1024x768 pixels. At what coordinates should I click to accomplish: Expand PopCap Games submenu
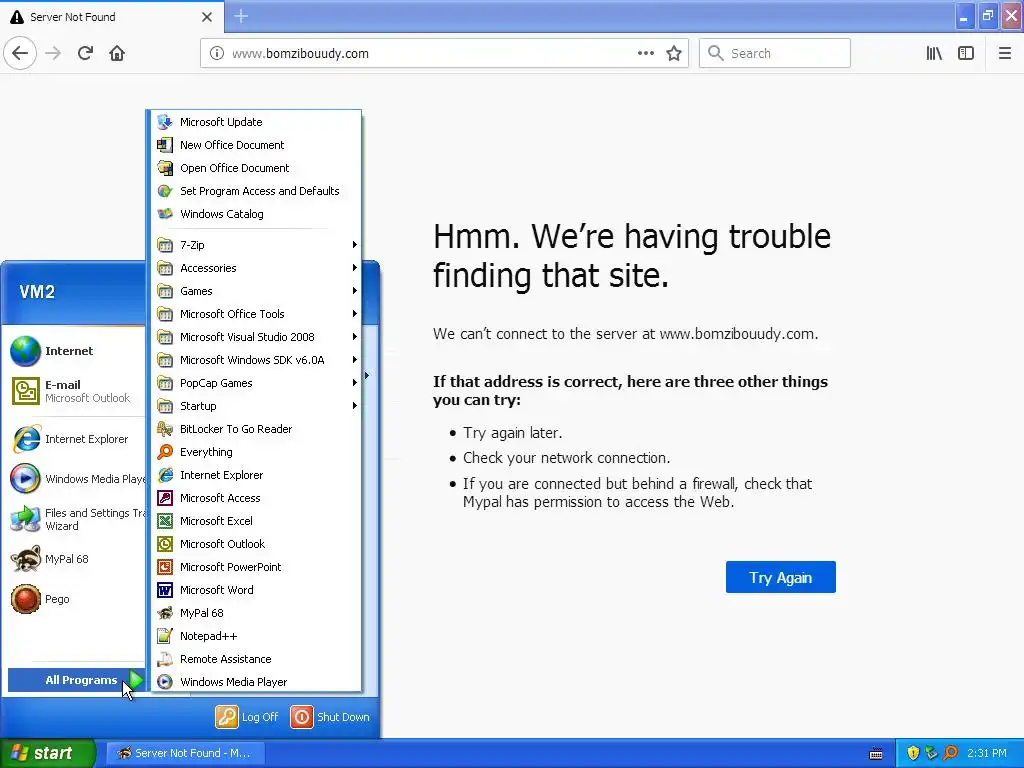tap(256, 383)
